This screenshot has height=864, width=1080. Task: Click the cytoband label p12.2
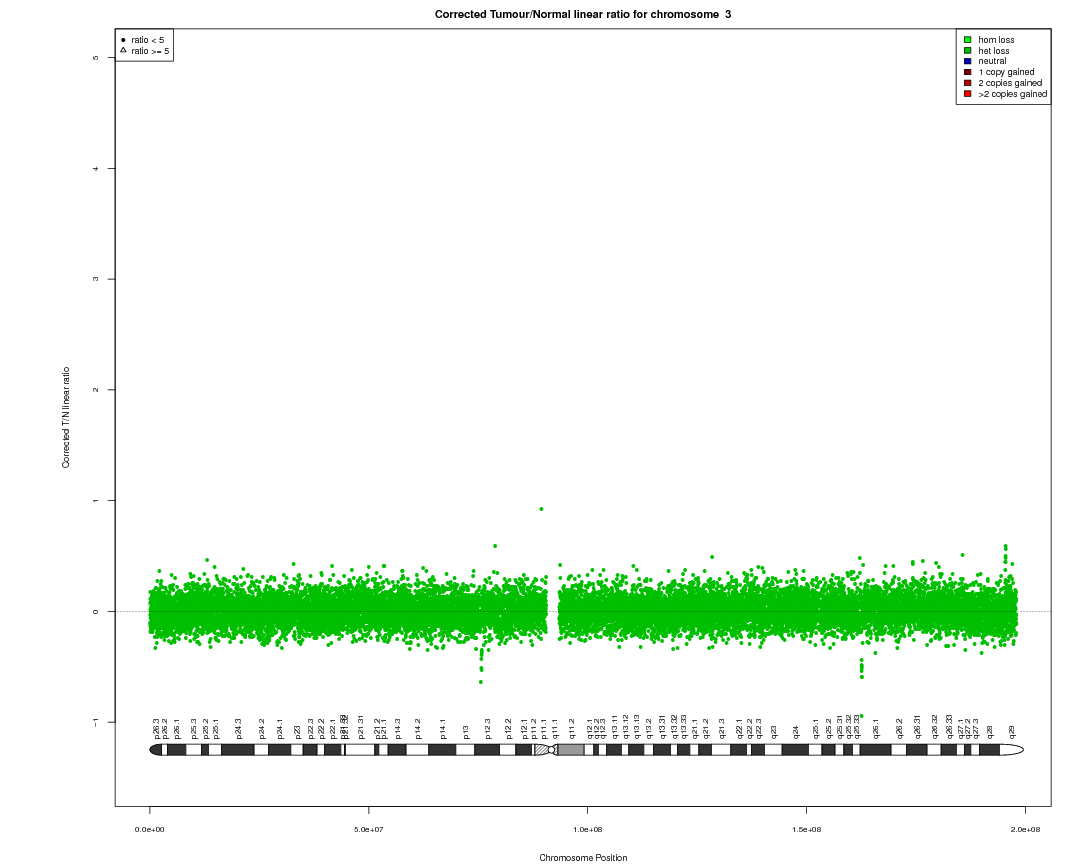click(x=508, y=729)
